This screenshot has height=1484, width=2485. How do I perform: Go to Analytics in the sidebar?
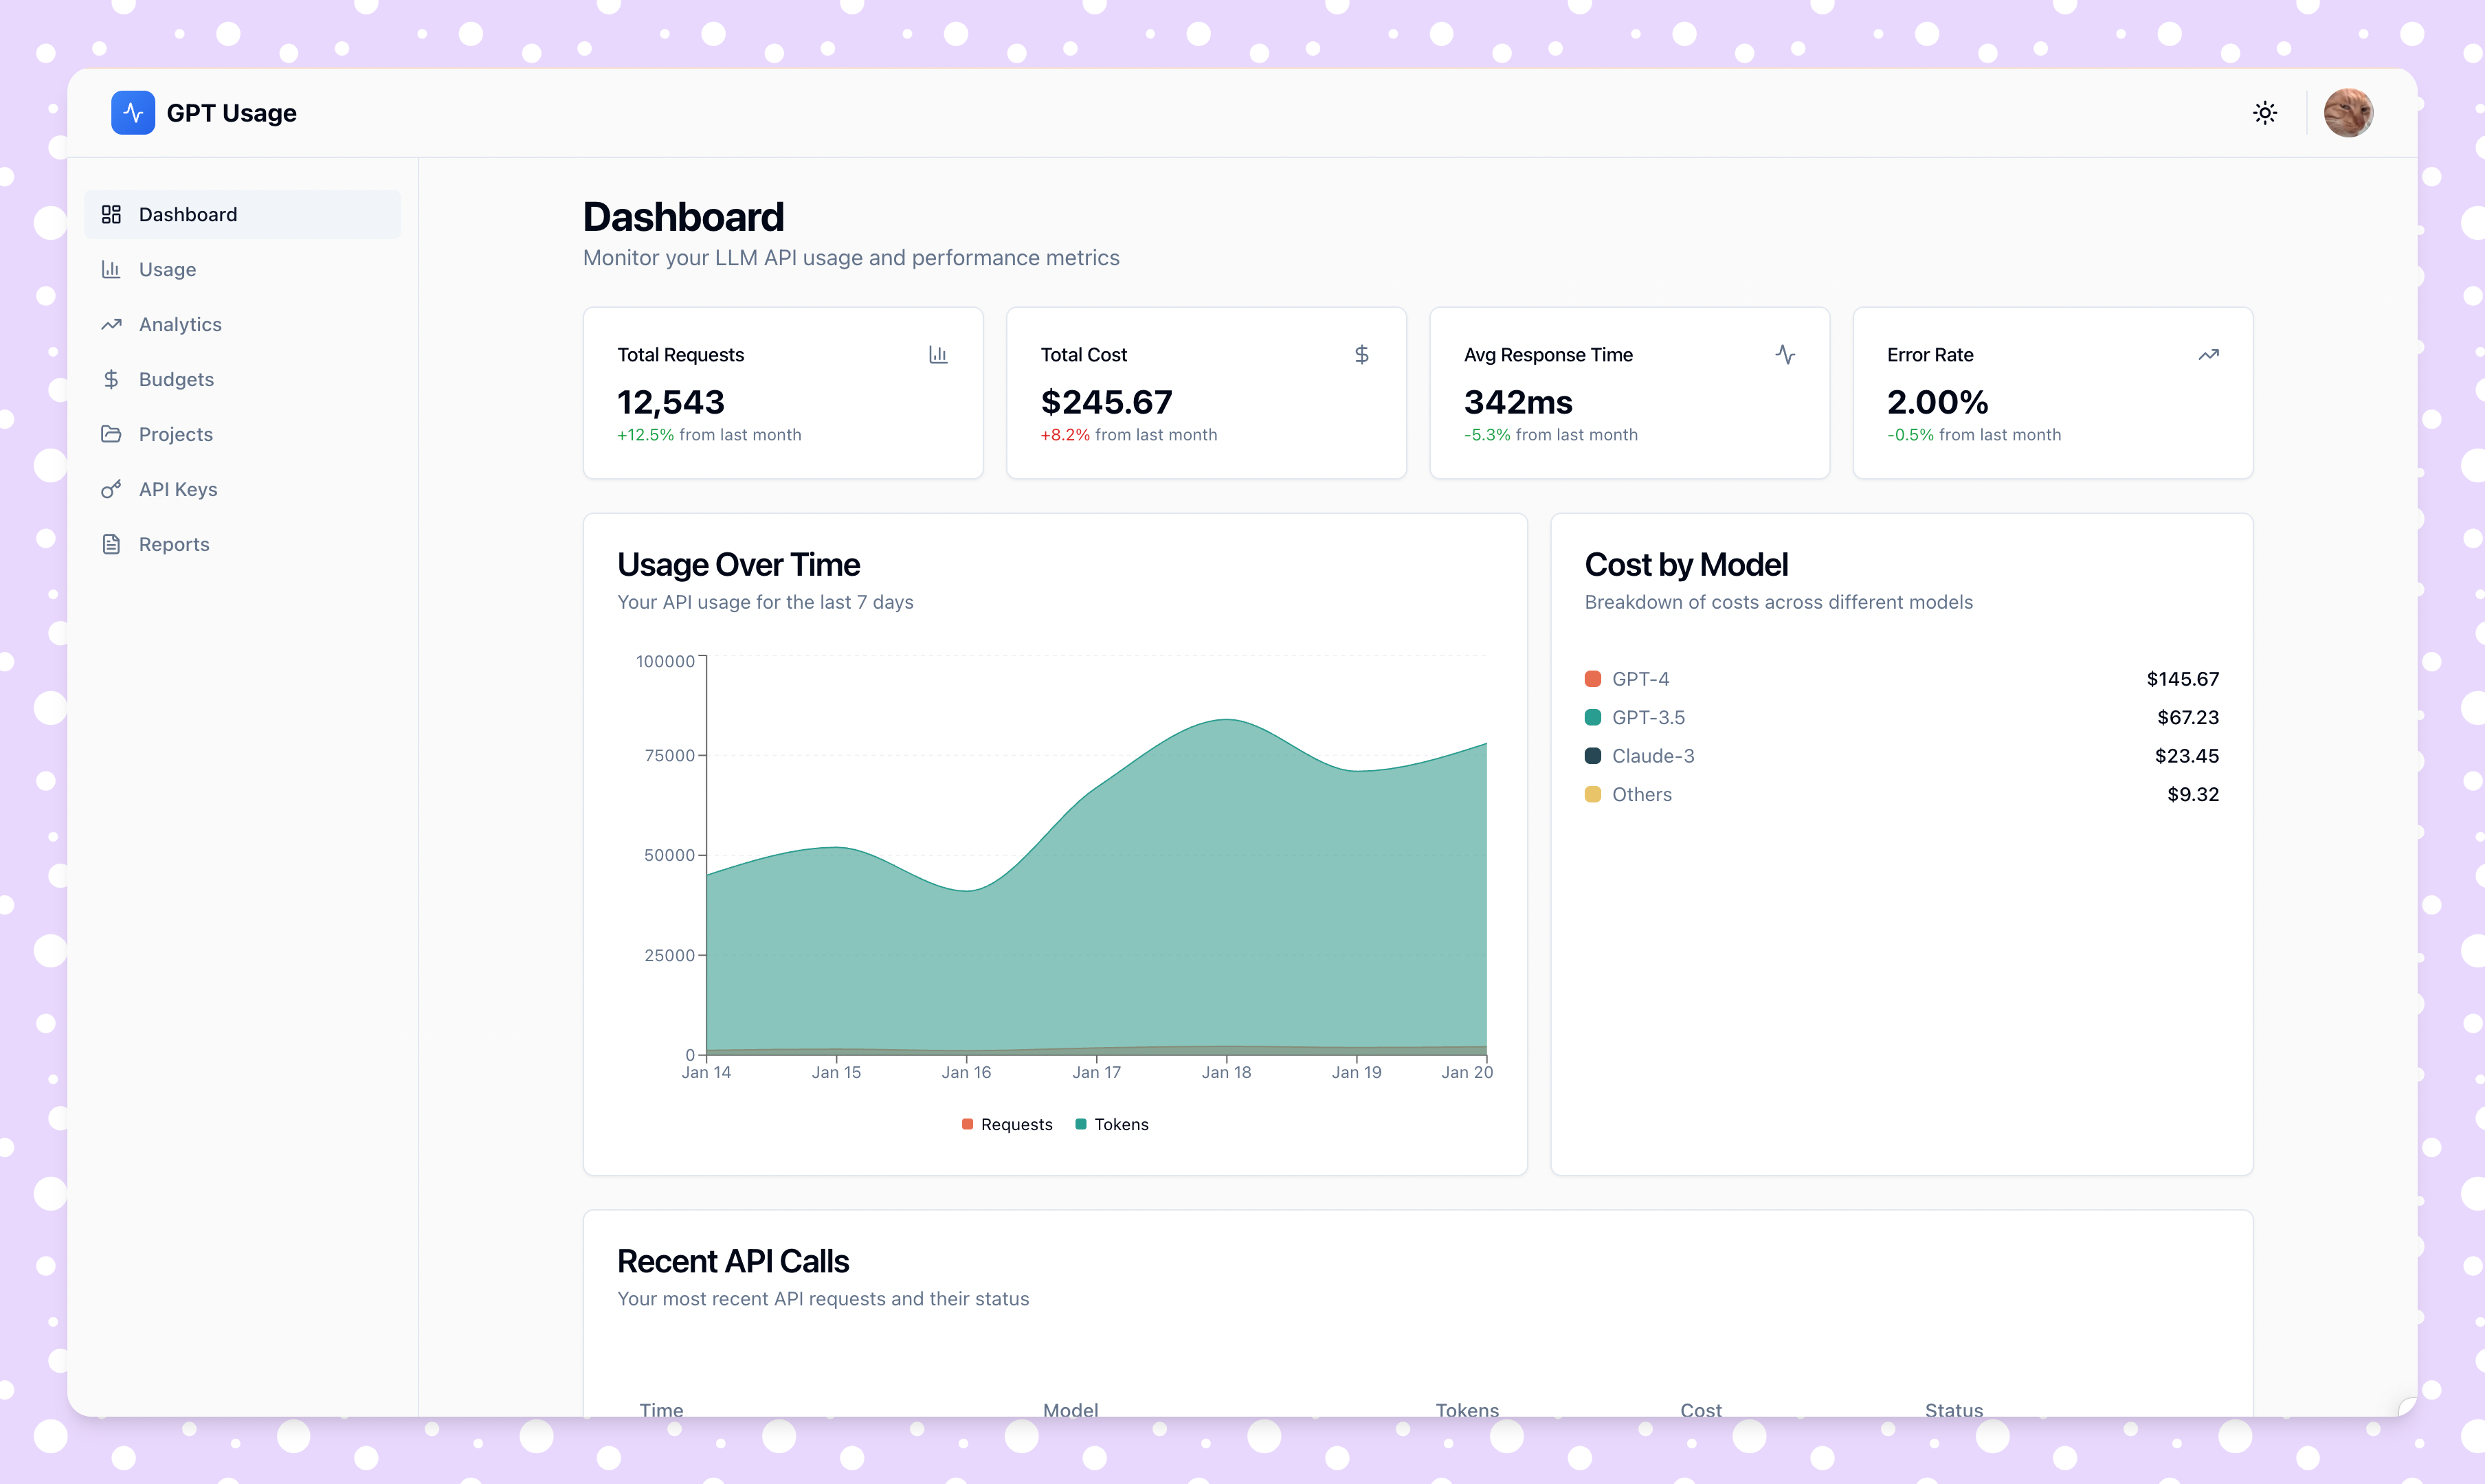(180, 325)
